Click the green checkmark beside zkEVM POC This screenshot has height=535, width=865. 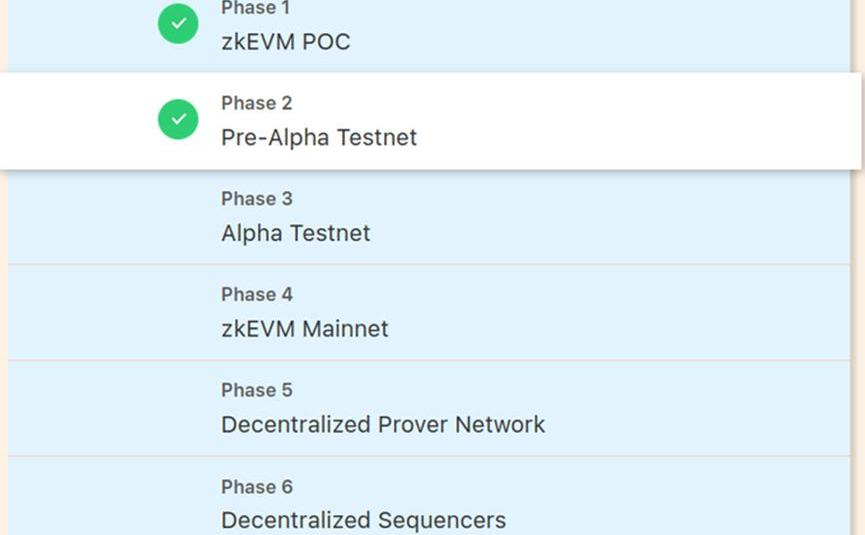(178, 23)
